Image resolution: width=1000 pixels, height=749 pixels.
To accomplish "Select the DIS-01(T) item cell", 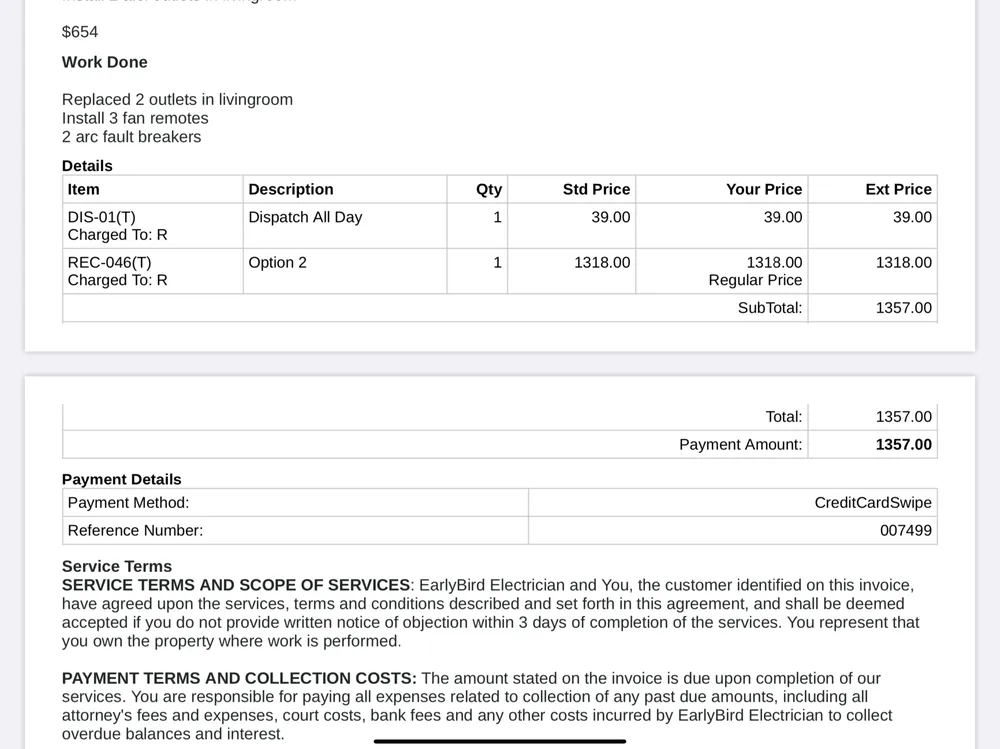I will point(101,217).
